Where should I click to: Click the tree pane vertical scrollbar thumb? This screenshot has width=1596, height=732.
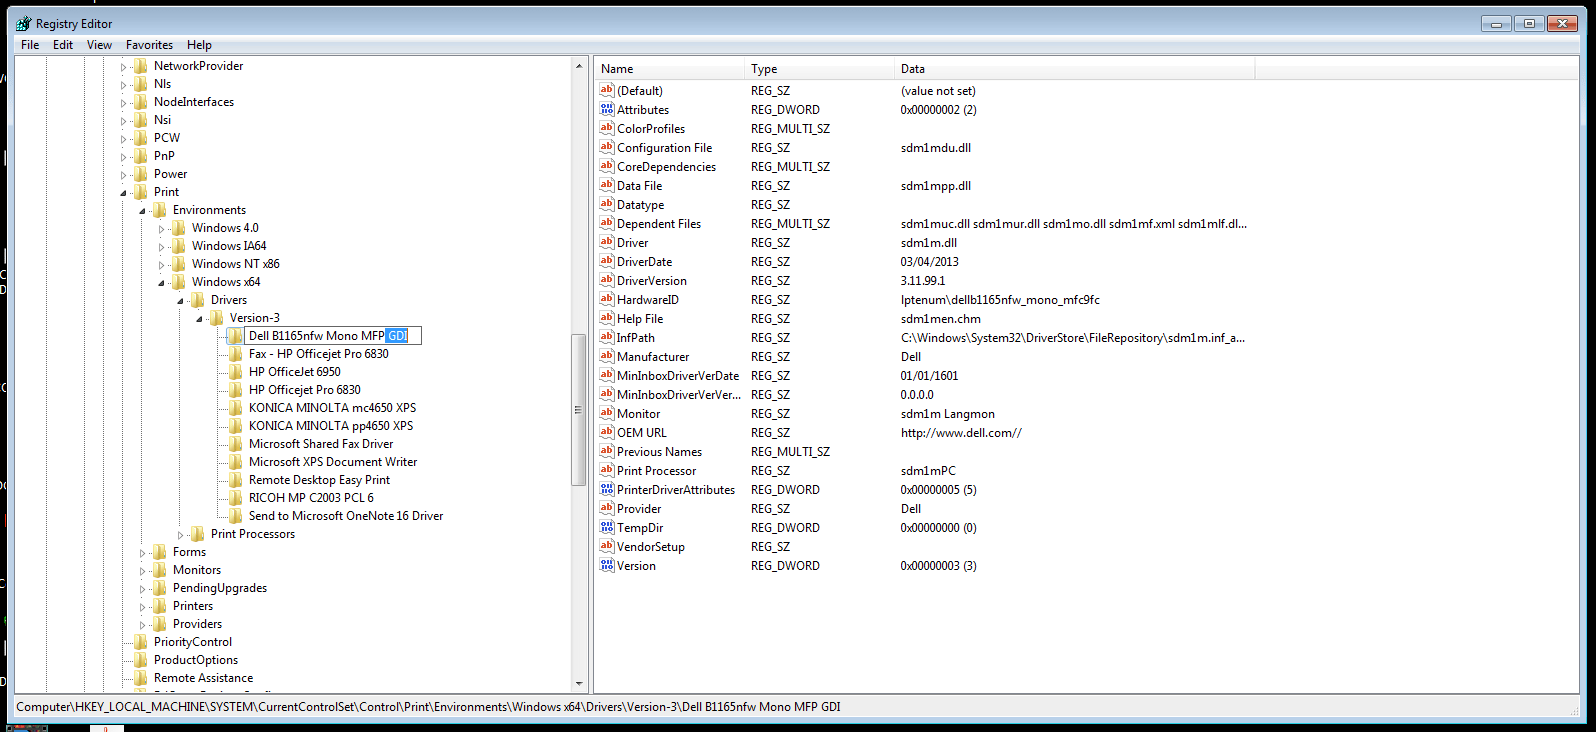click(x=578, y=410)
